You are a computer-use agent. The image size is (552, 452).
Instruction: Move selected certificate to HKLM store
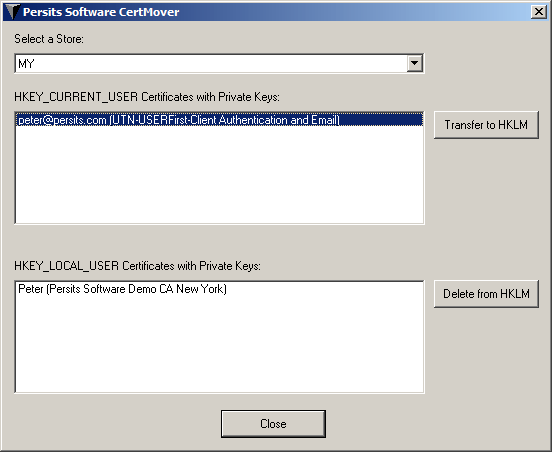pyautogui.click(x=486, y=125)
